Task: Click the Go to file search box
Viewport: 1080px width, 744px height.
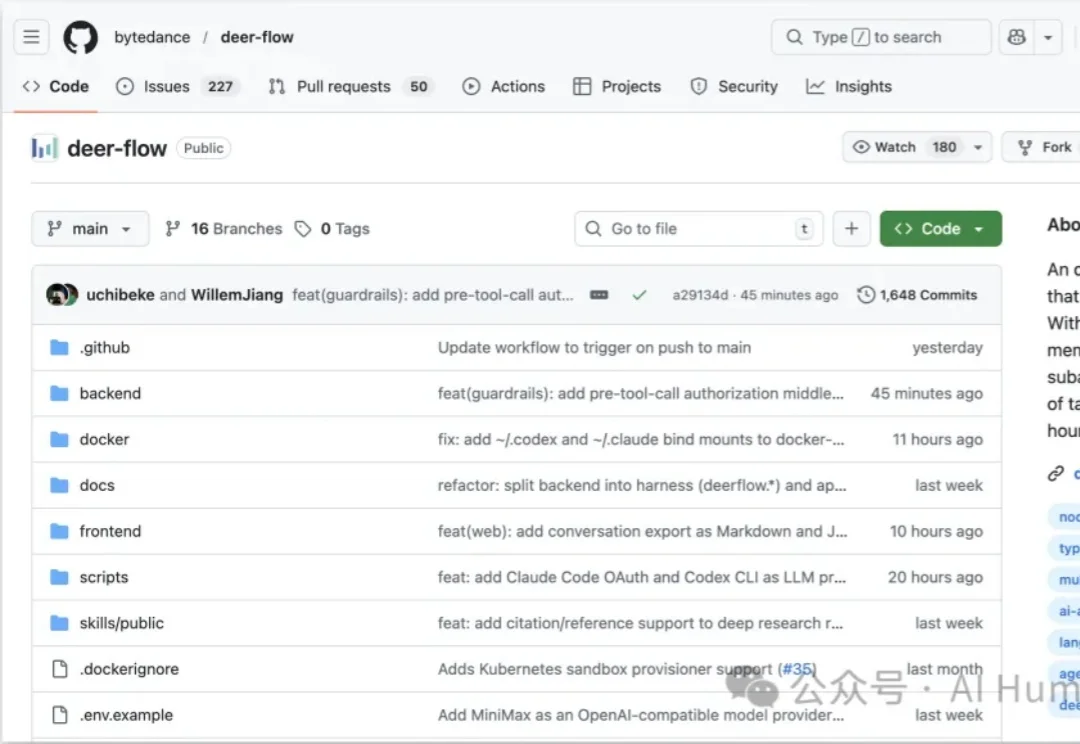Action: [x=698, y=228]
